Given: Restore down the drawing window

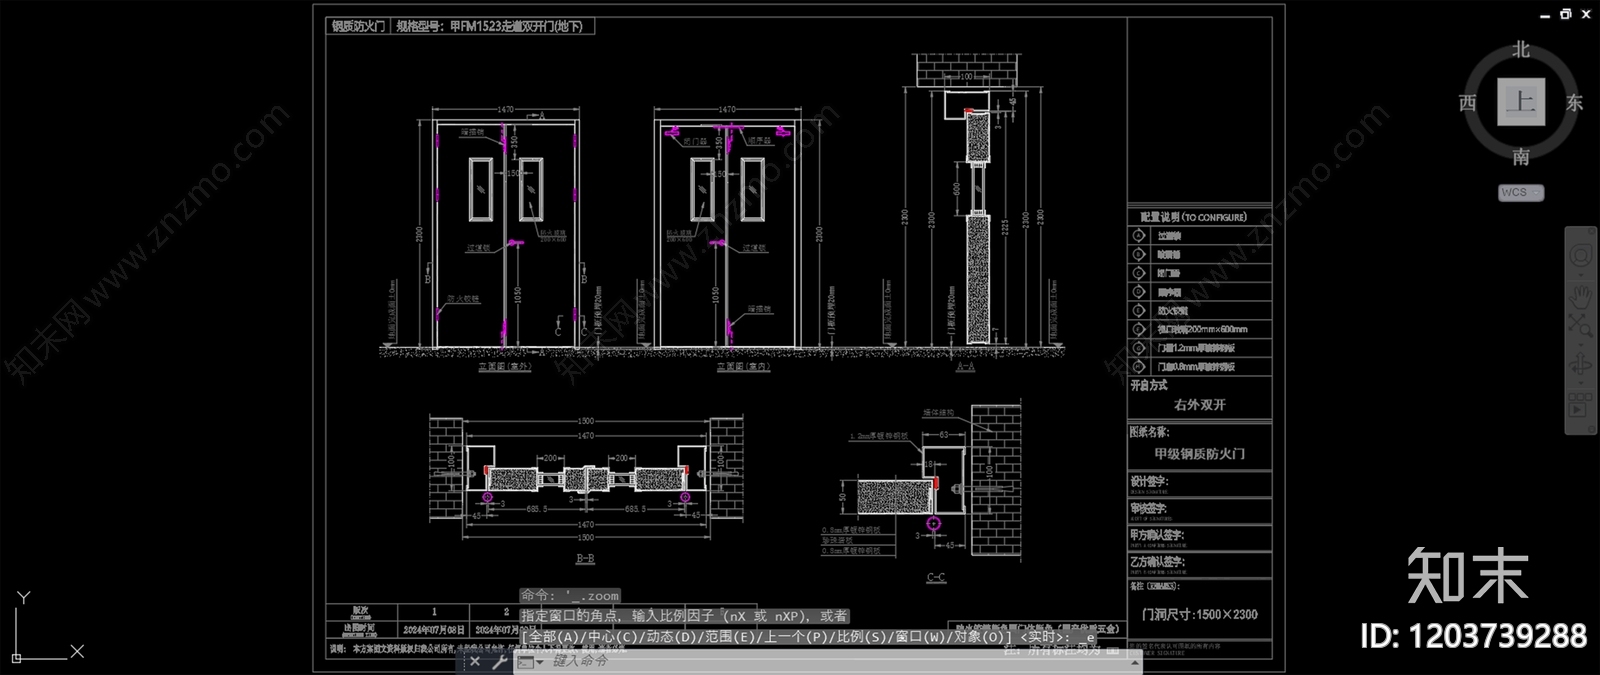Looking at the screenshot, I should tap(1566, 13).
